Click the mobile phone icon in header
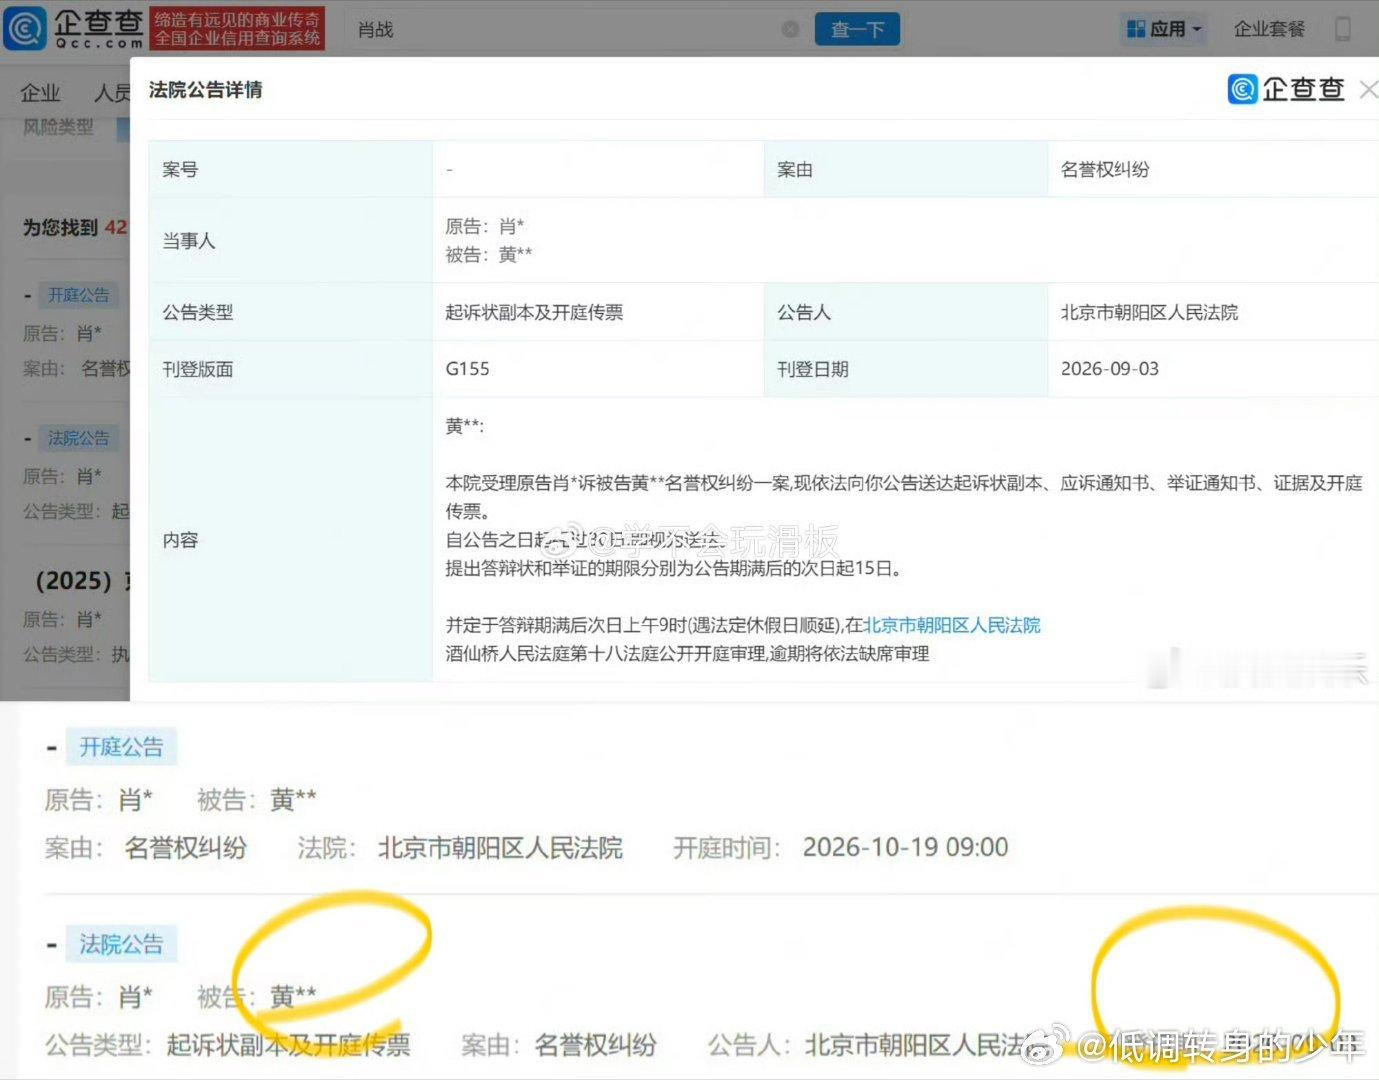1379x1080 pixels. click(x=1343, y=29)
